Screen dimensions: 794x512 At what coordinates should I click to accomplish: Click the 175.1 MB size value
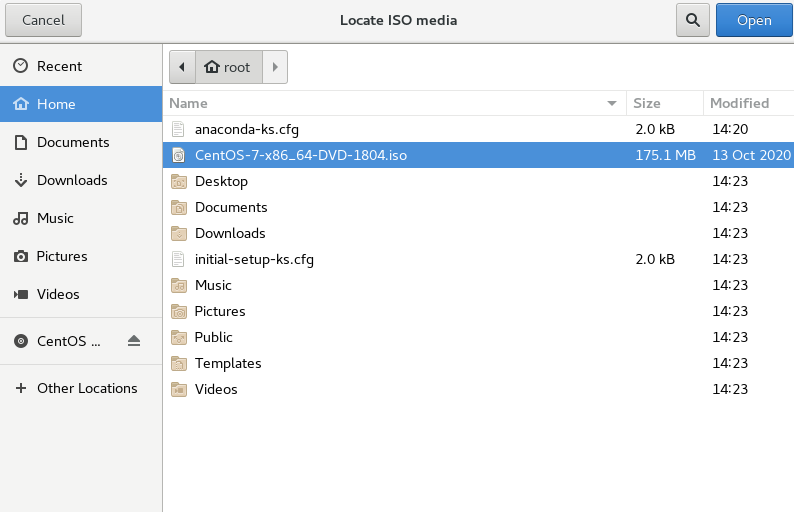point(665,155)
